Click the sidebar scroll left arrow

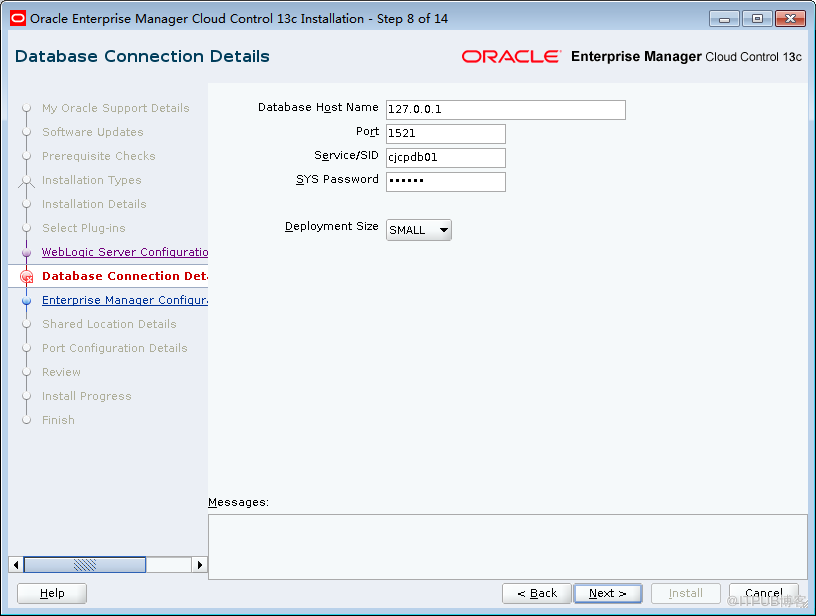(x=16, y=564)
